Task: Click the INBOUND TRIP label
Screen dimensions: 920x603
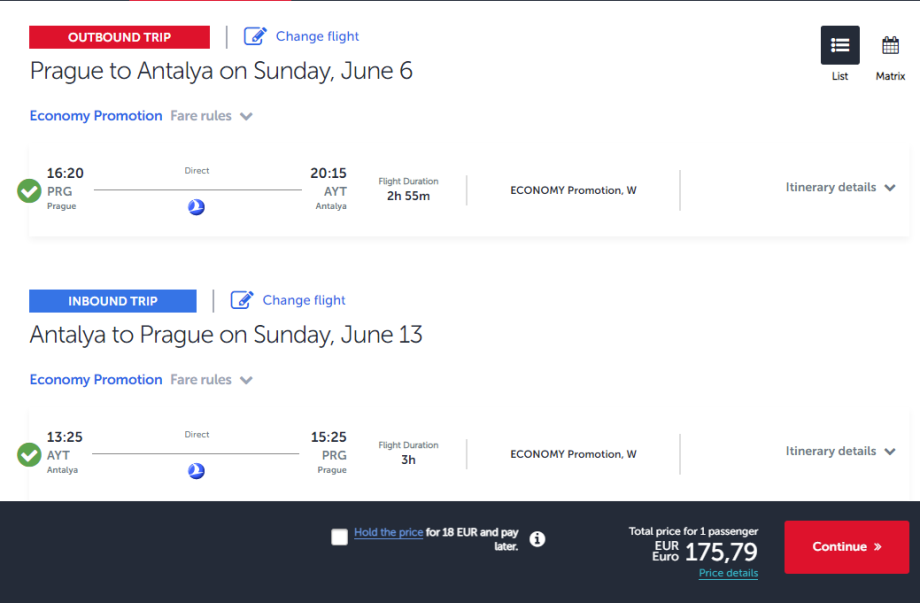Action: tap(113, 301)
